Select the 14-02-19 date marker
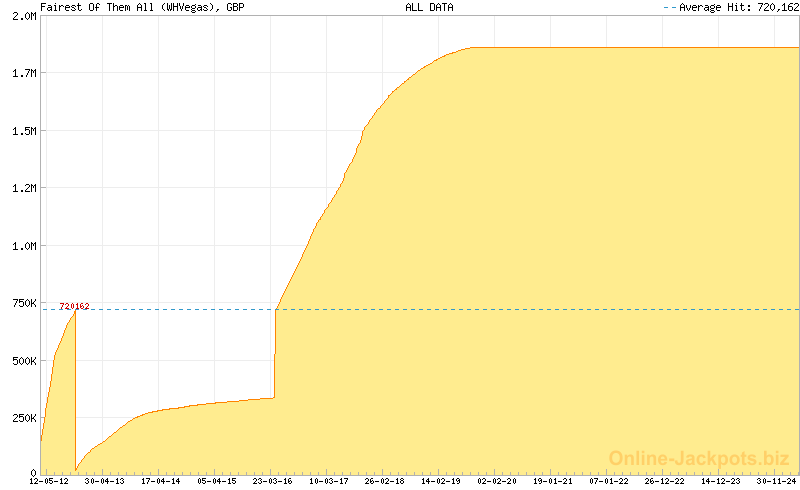800x490 pixels. [x=440, y=481]
